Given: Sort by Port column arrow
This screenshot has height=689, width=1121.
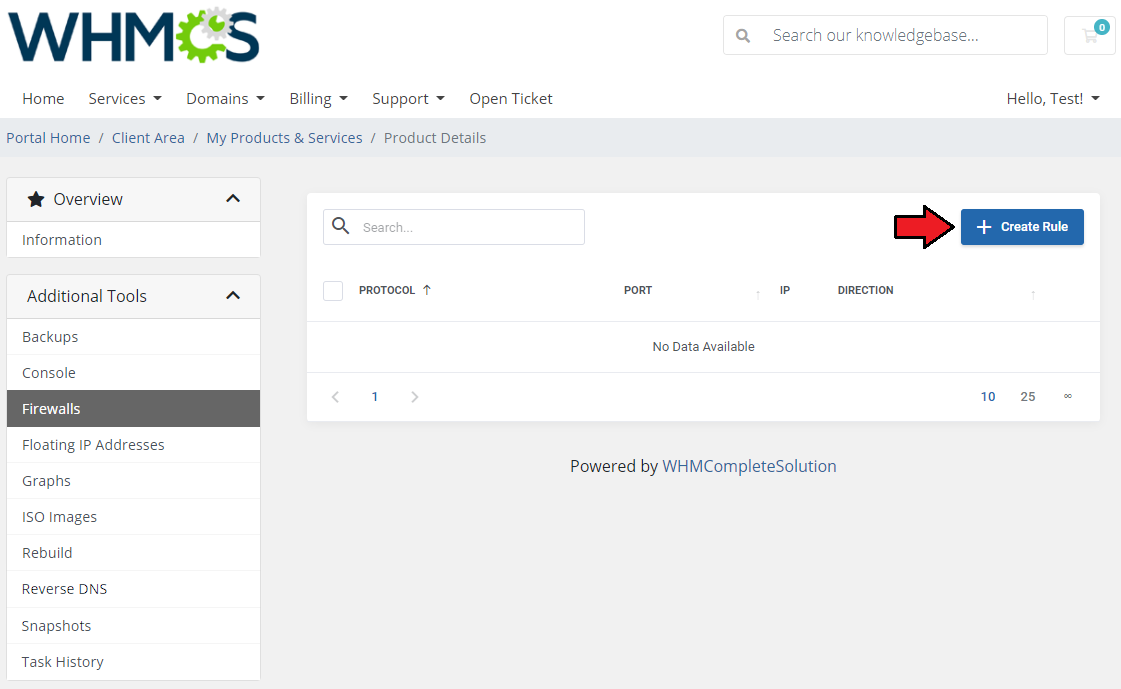Looking at the screenshot, I should pyautogui.click(x=758, y=294).
